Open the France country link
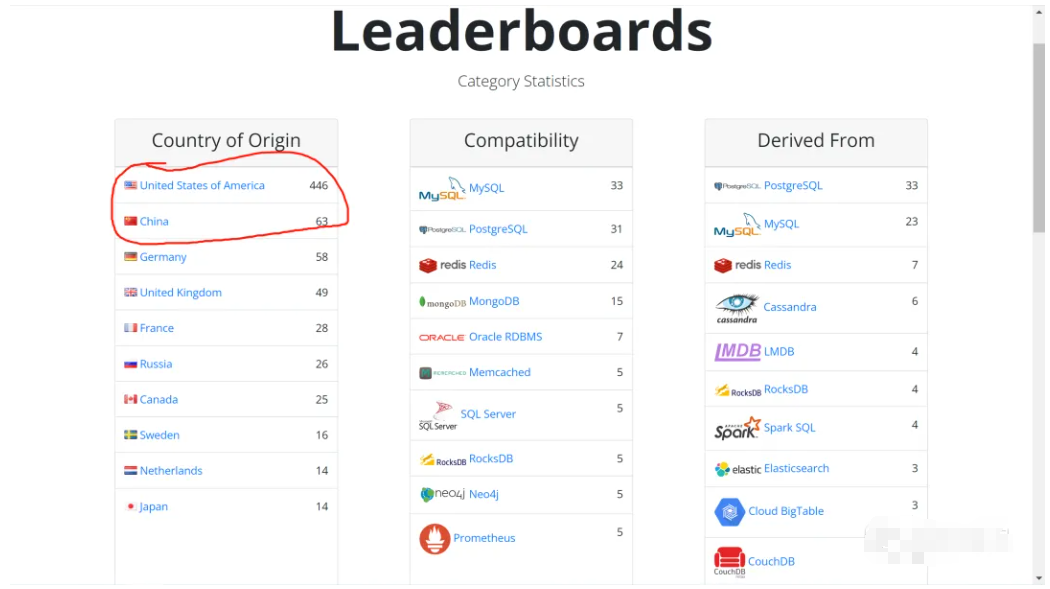 pyautogui.click(x=157, y=328)
